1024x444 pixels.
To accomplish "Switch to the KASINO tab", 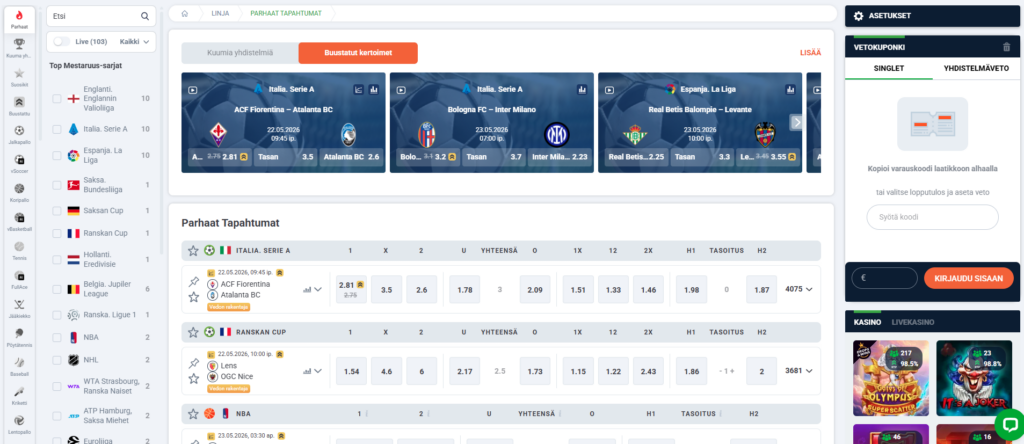I will pos(867,322).
